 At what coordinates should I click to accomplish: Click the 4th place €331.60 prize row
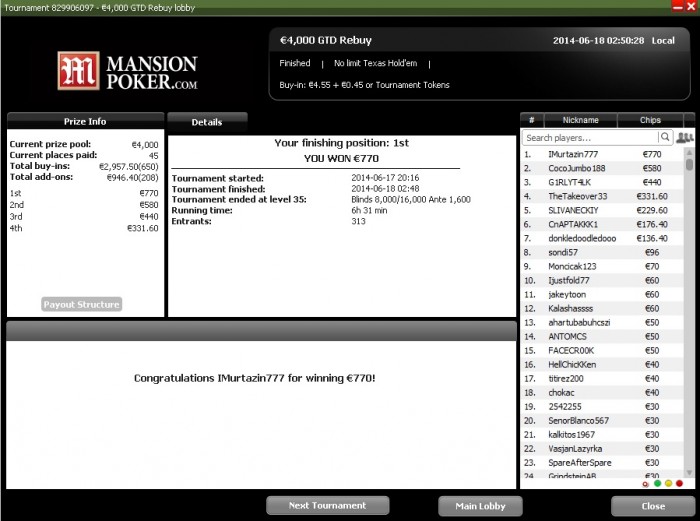point(84,228)
